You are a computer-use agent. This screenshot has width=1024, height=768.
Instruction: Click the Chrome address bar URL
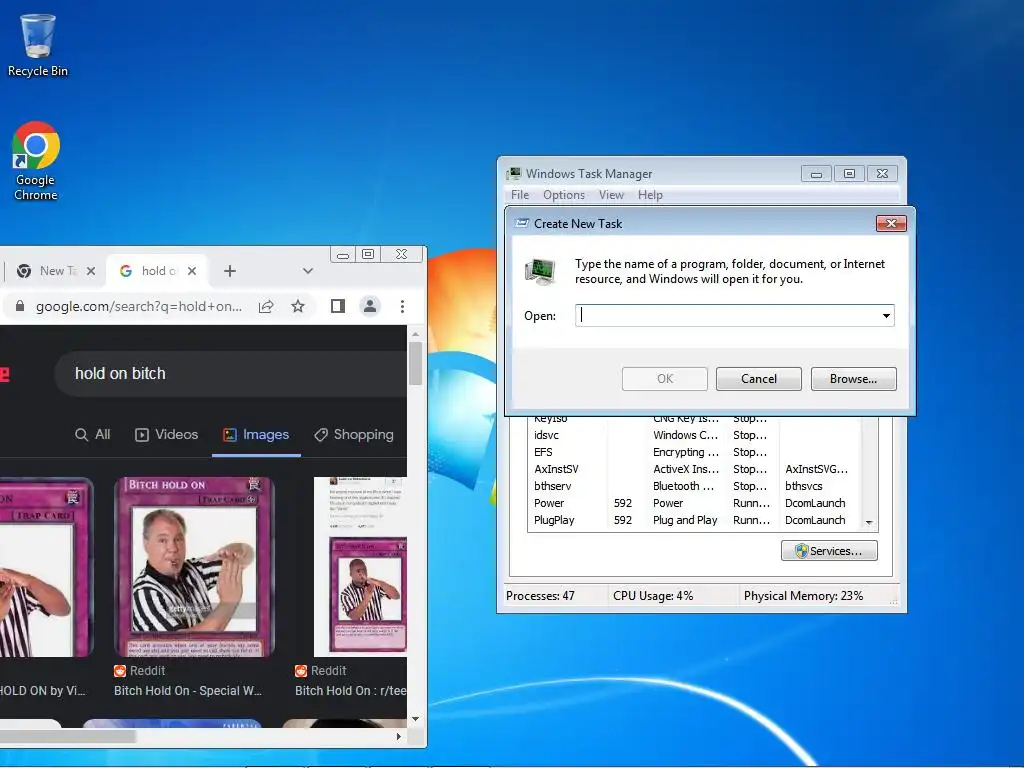(138, 306)
